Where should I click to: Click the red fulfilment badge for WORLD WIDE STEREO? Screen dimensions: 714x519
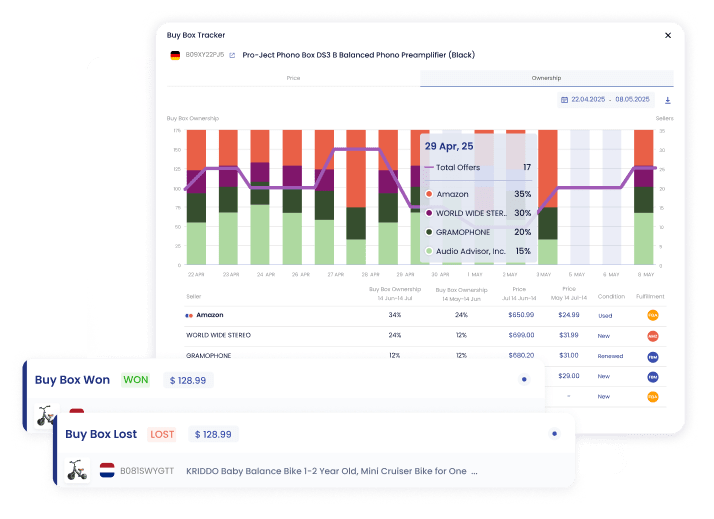[652, 336]
